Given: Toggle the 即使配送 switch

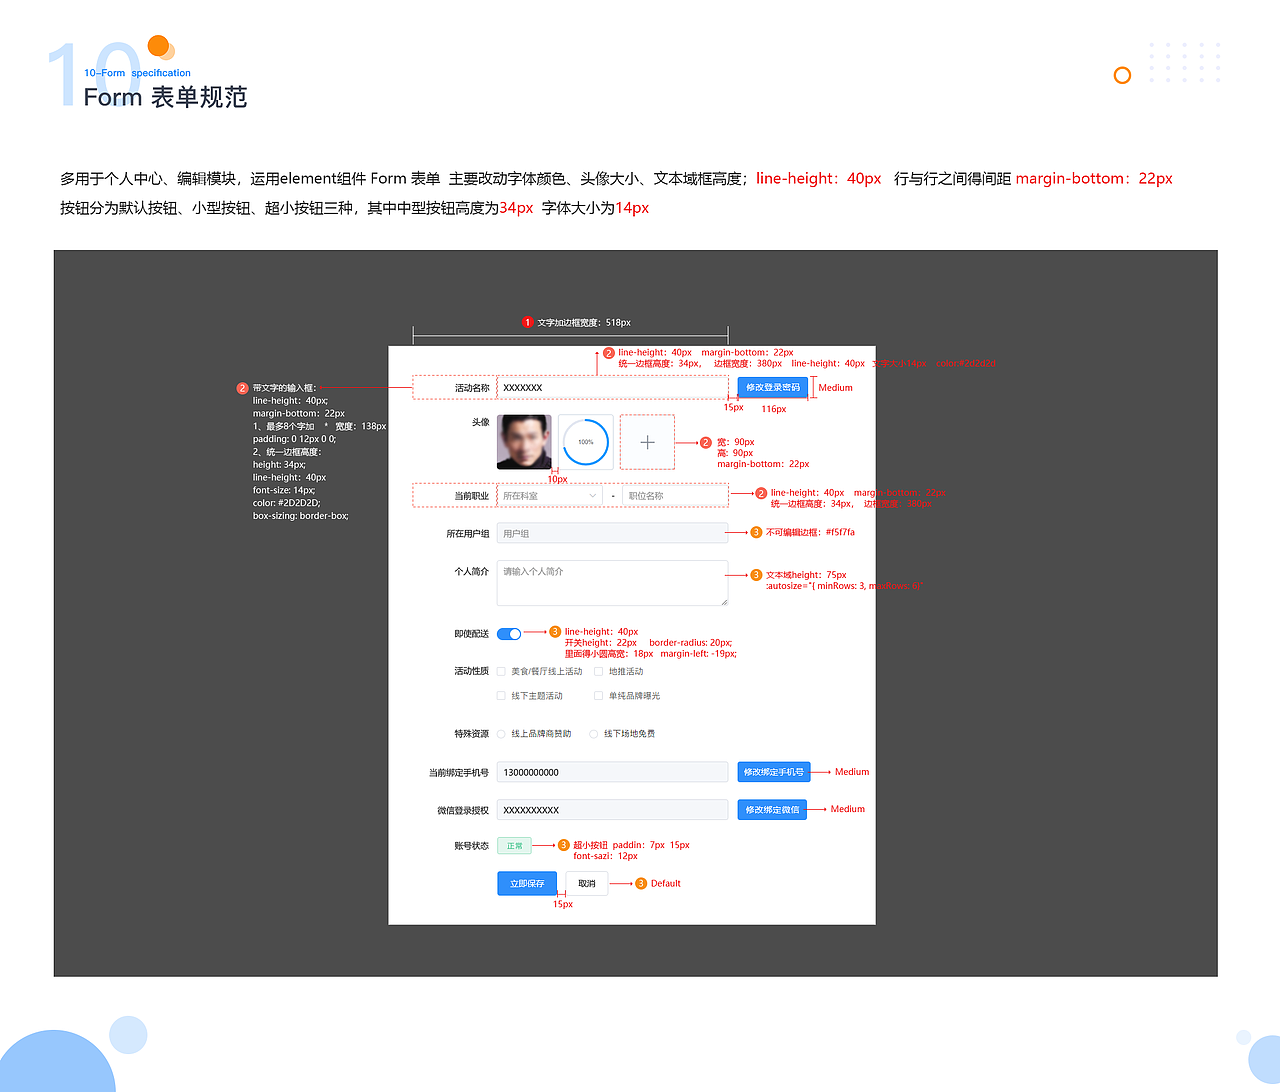Looking at the screenshot, I should 509,633.
